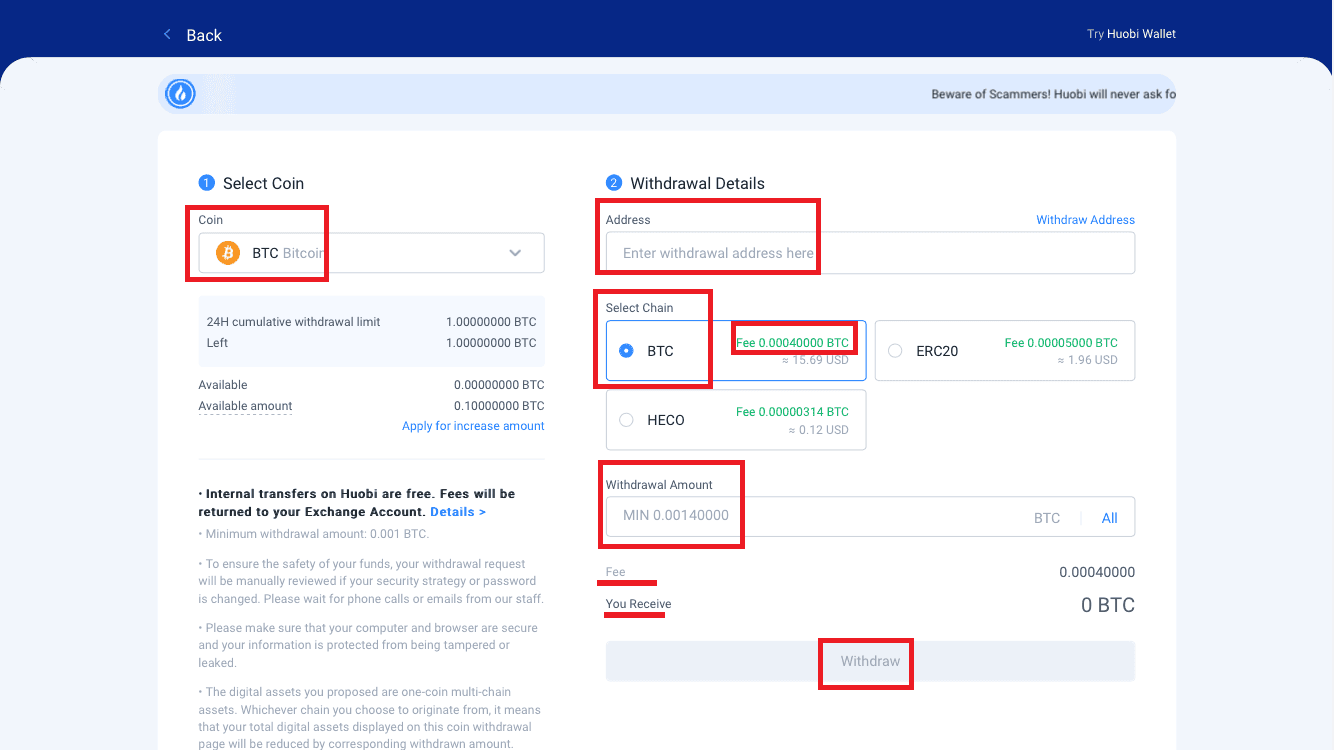Click Apply for increase amount link

coord(473,426)
